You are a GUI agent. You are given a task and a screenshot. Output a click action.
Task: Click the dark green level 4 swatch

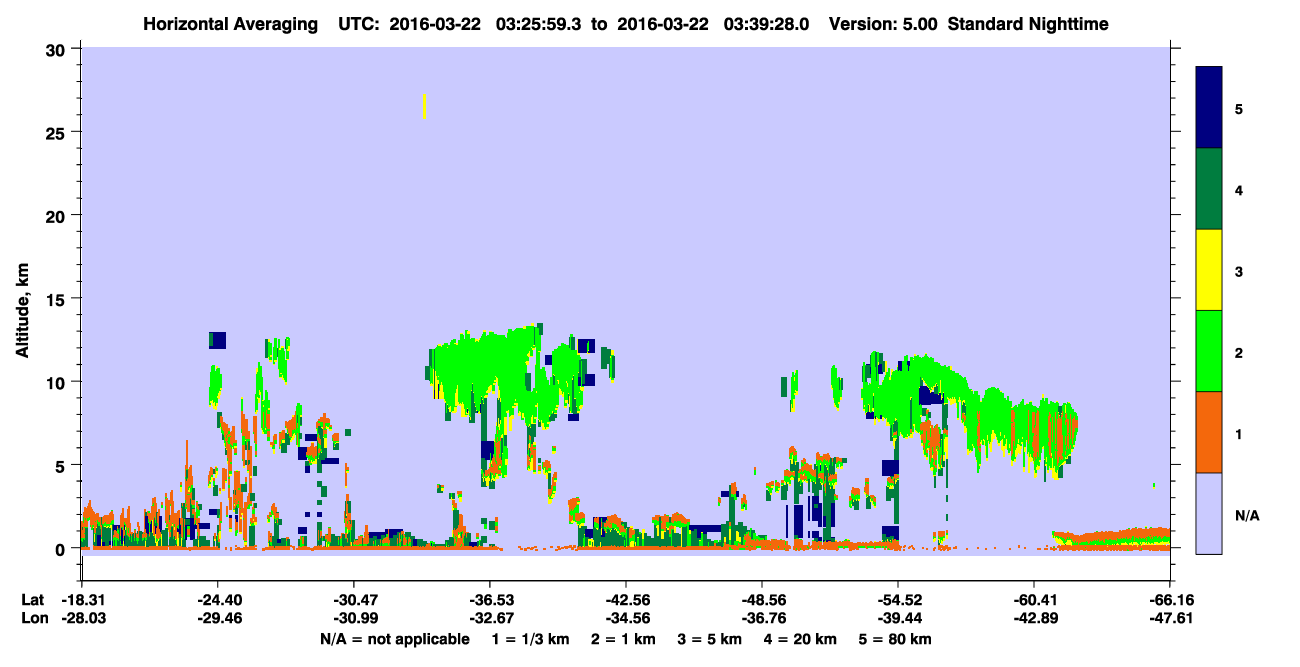click(x=1209, y=189)
